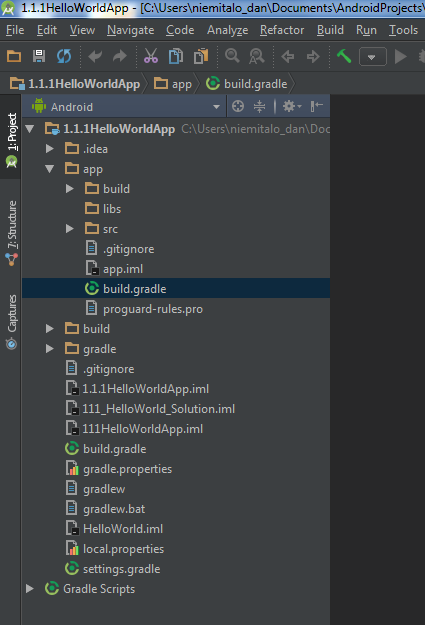Image resolution: width=425 pixels, height=625 pixels.
Task: Click the Cut scissors icon
Action: (151, 56)
